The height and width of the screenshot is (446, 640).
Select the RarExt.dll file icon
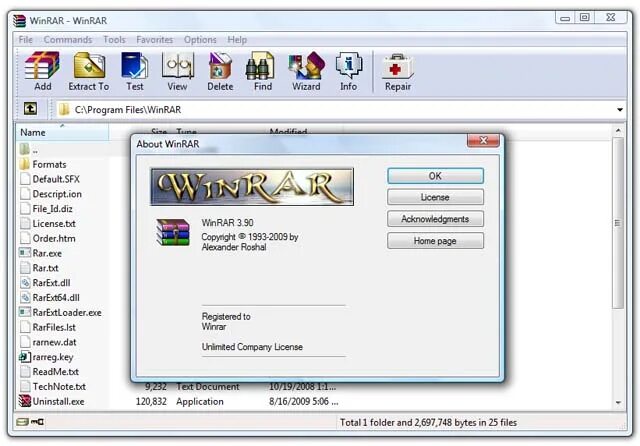tap(25, 282)
